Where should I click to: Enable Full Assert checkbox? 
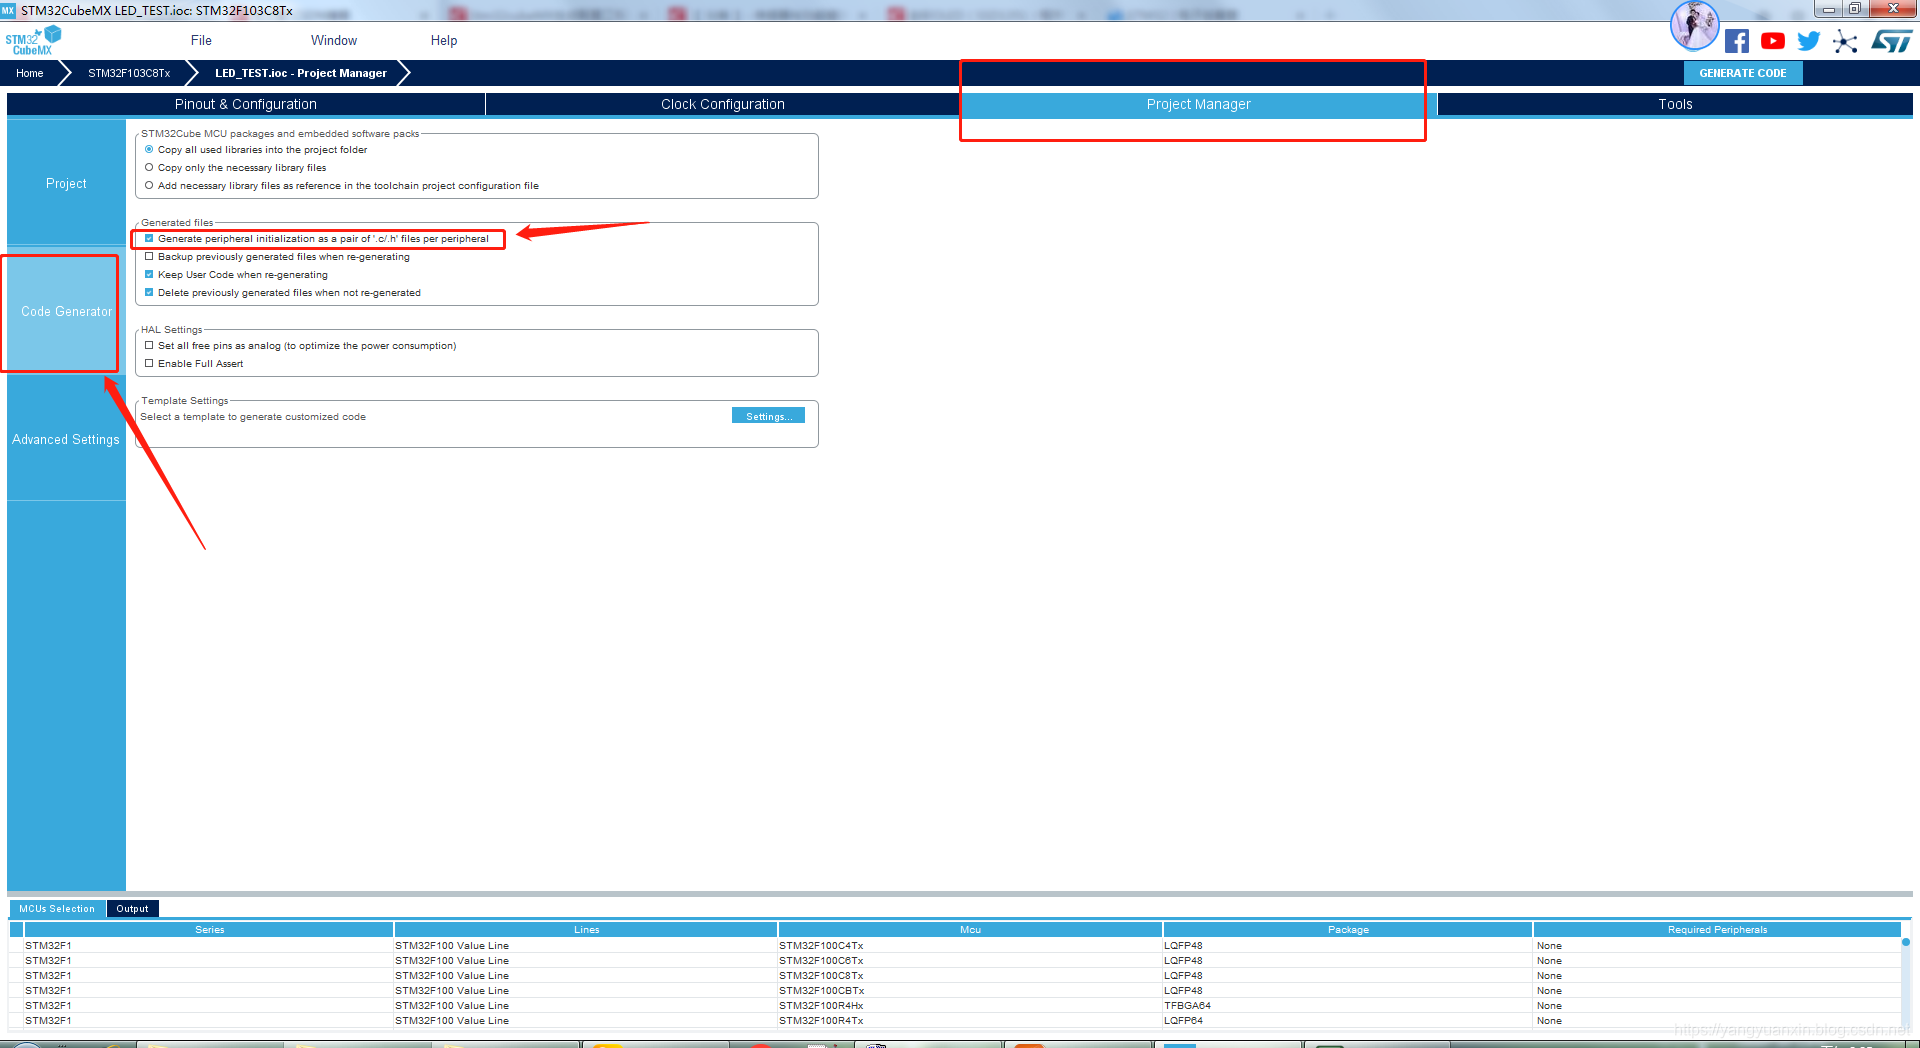coord(149,364)
